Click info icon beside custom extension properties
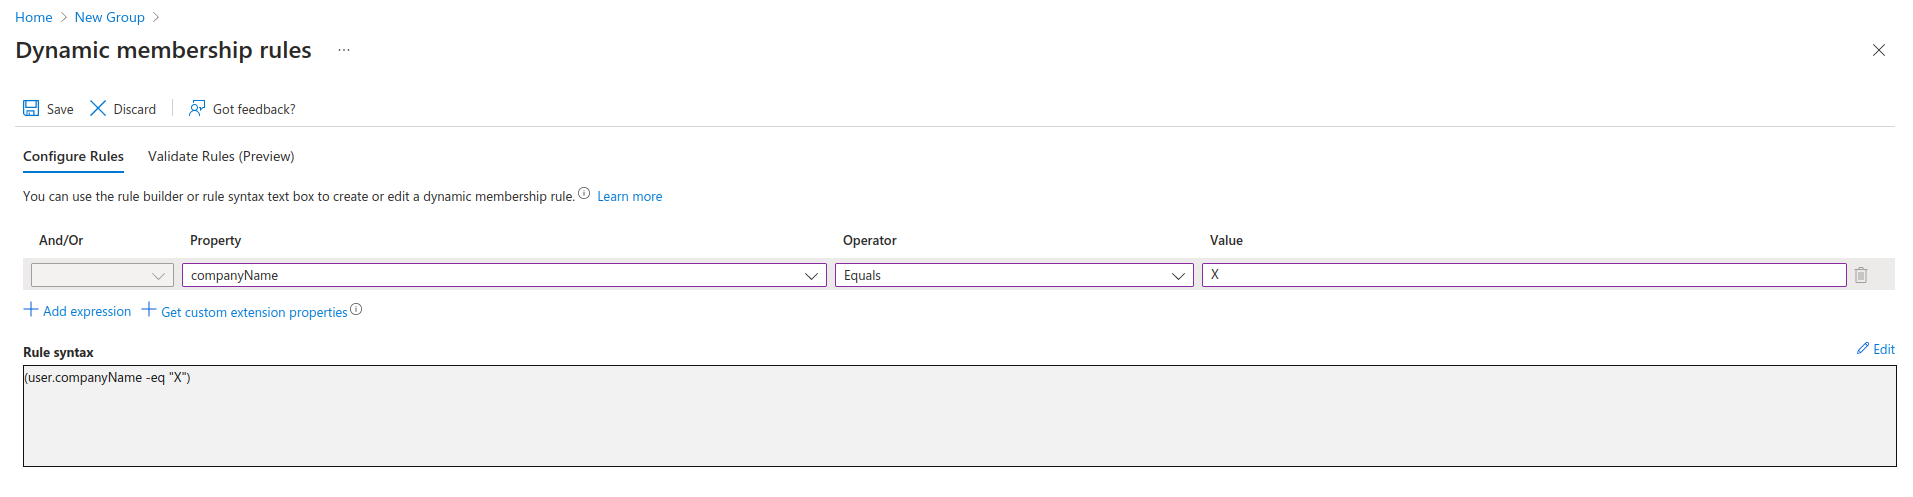Image resolution: width=1913 pixels, height=497 pixels. [x=356, y=310]
